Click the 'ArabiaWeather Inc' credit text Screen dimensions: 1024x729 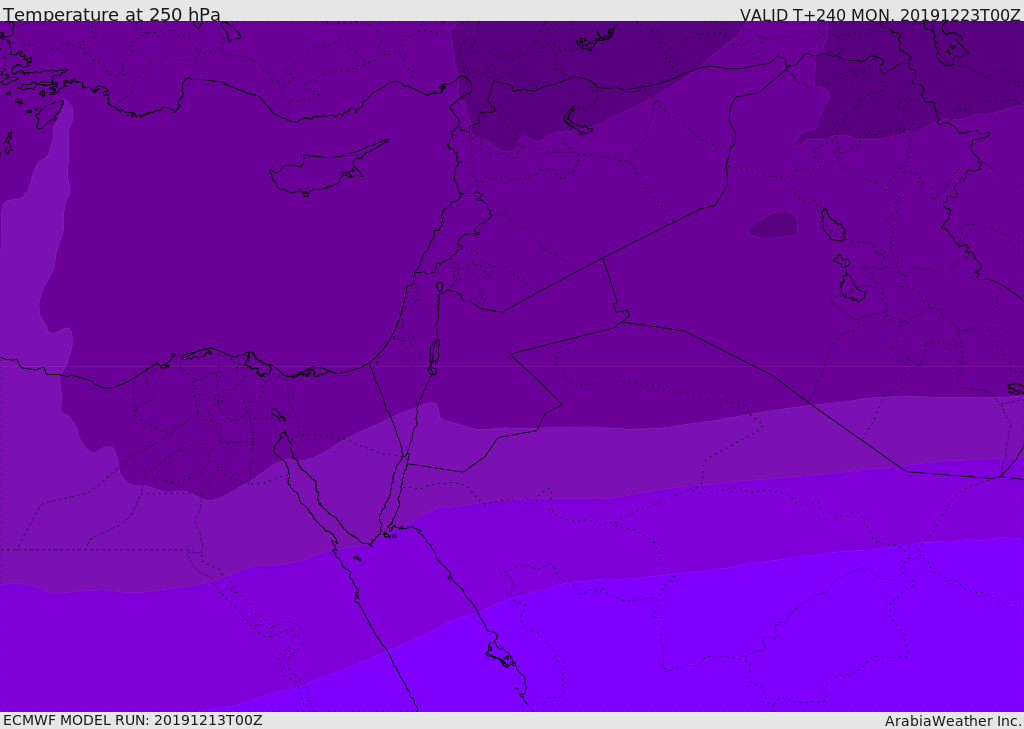point(951,721)
